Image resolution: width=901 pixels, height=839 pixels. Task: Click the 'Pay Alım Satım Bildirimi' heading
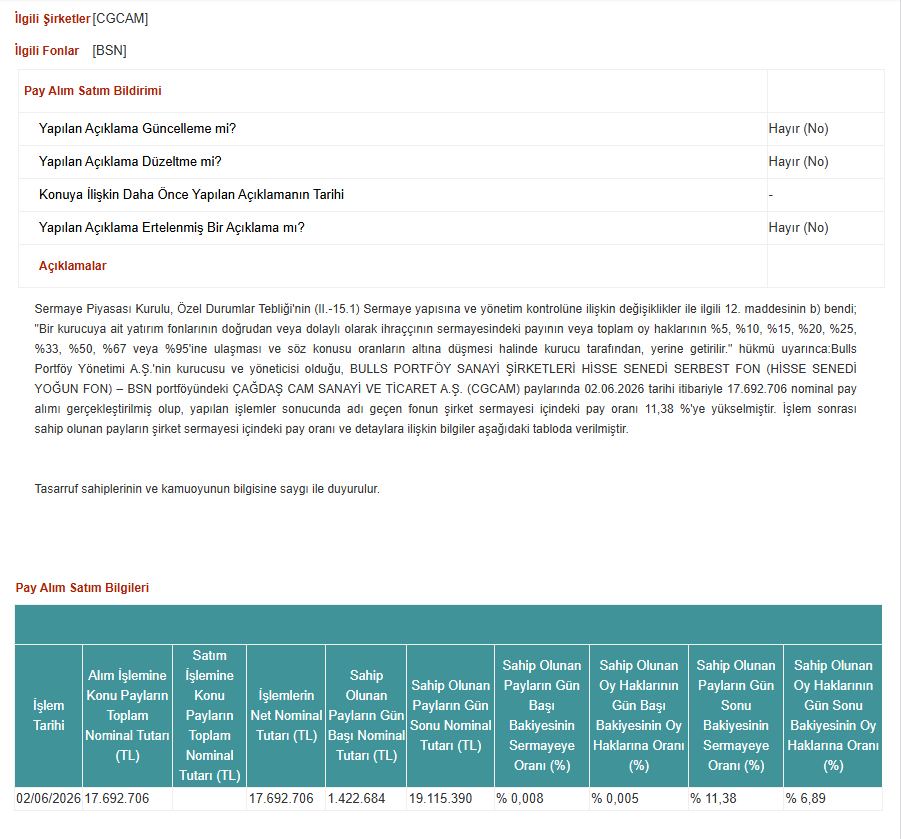(x=93, y=91)
